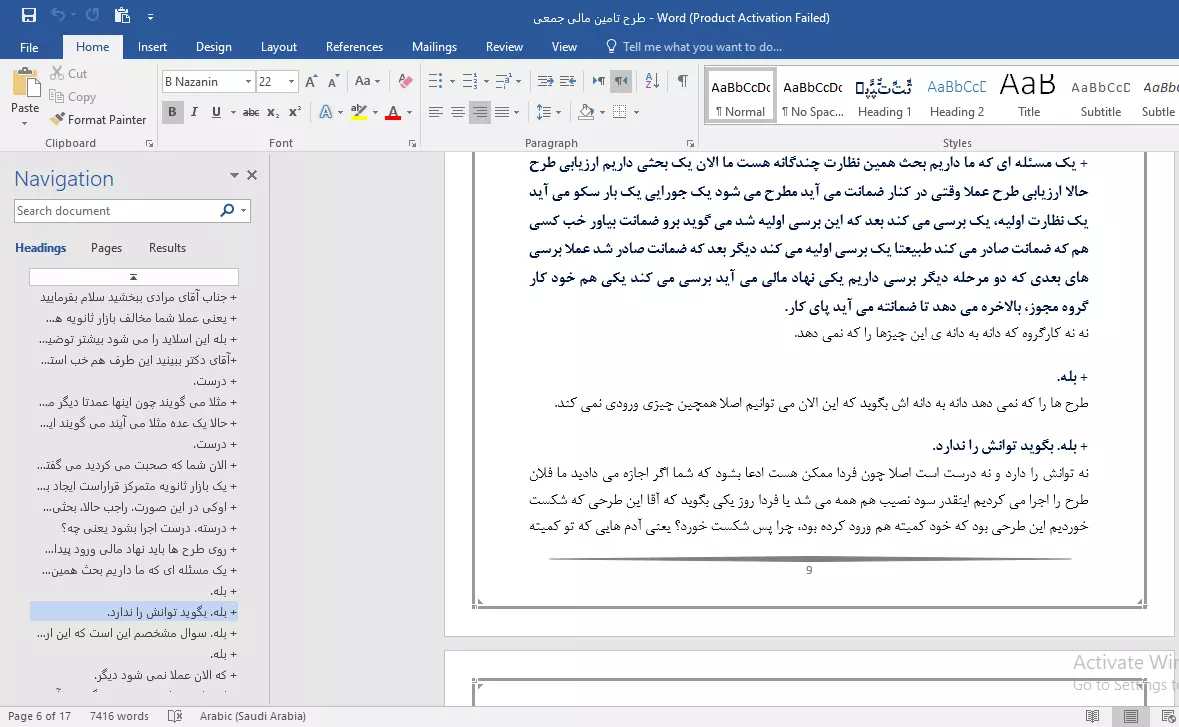The height and width of the screenshot is (727, 1179).
Task: Click the Search document input field
Action: (x=115, y=211)
